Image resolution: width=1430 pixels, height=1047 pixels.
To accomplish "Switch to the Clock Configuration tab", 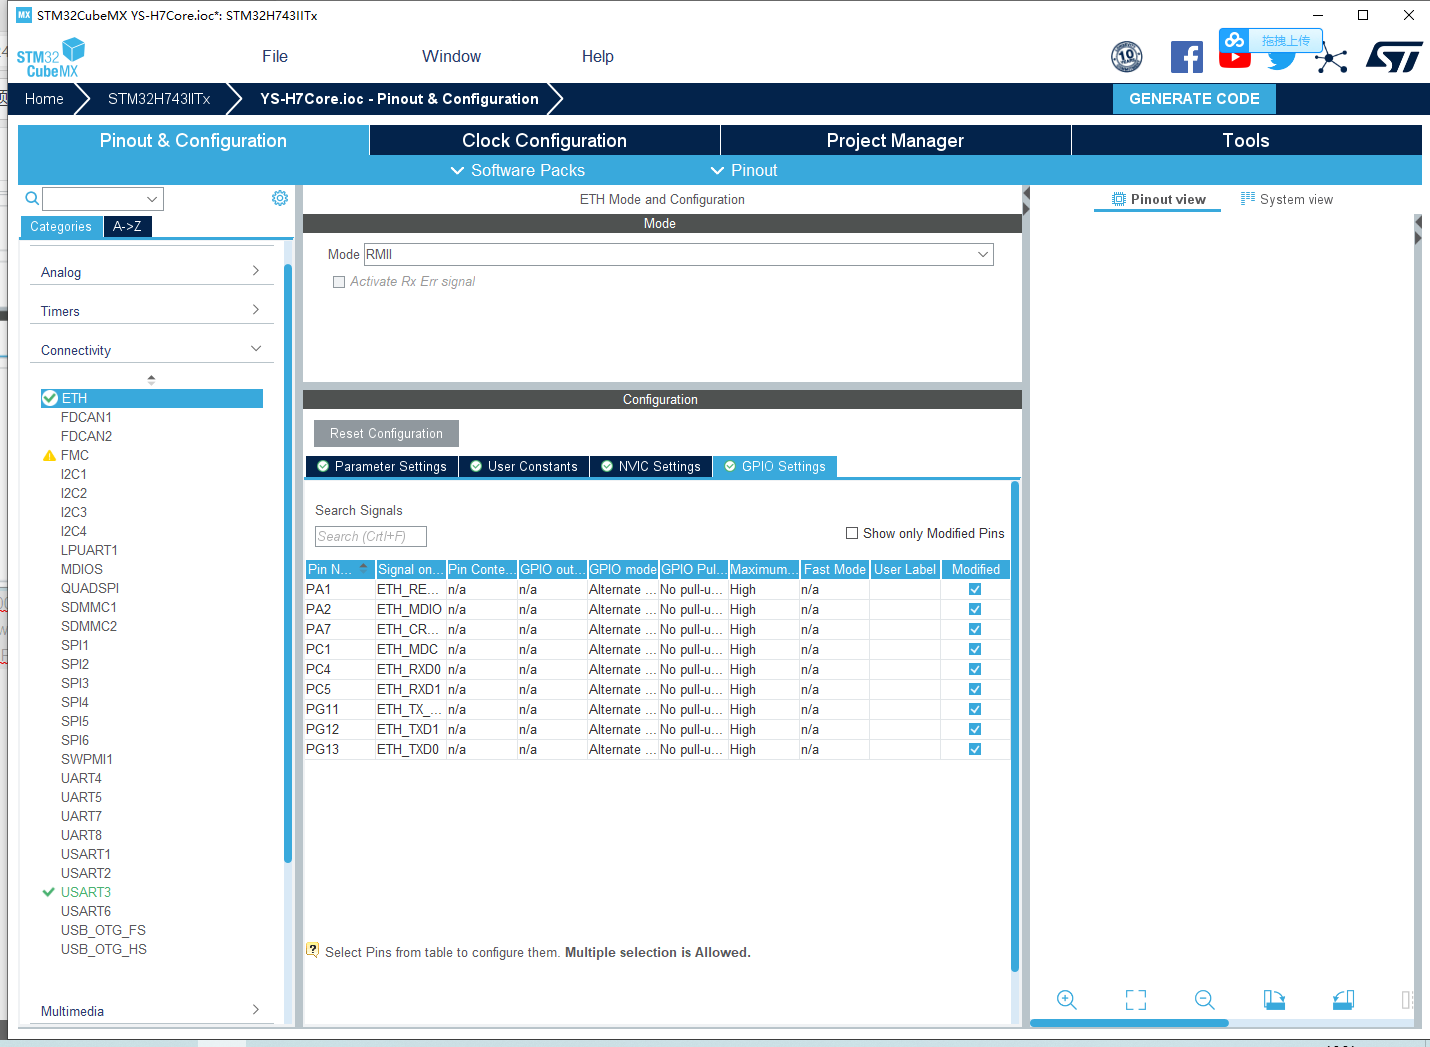I will [544, 140].
